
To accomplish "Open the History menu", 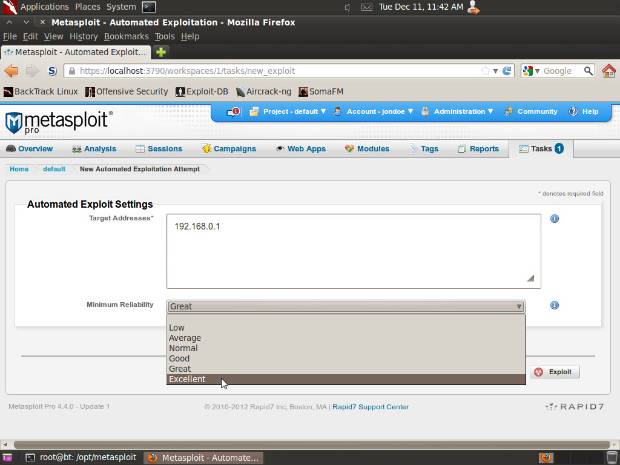I will (x=83, y=36).
